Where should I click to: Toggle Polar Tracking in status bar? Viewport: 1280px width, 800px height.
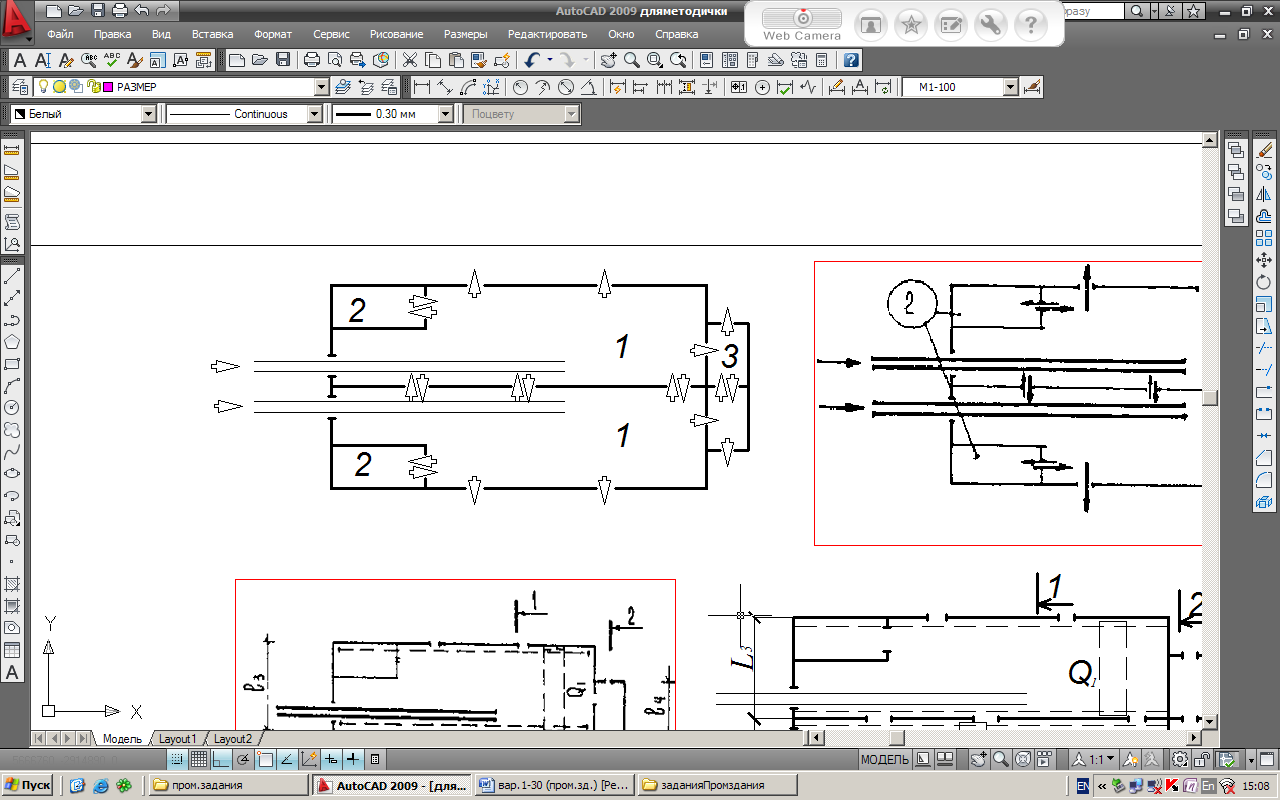coord(243,759)
